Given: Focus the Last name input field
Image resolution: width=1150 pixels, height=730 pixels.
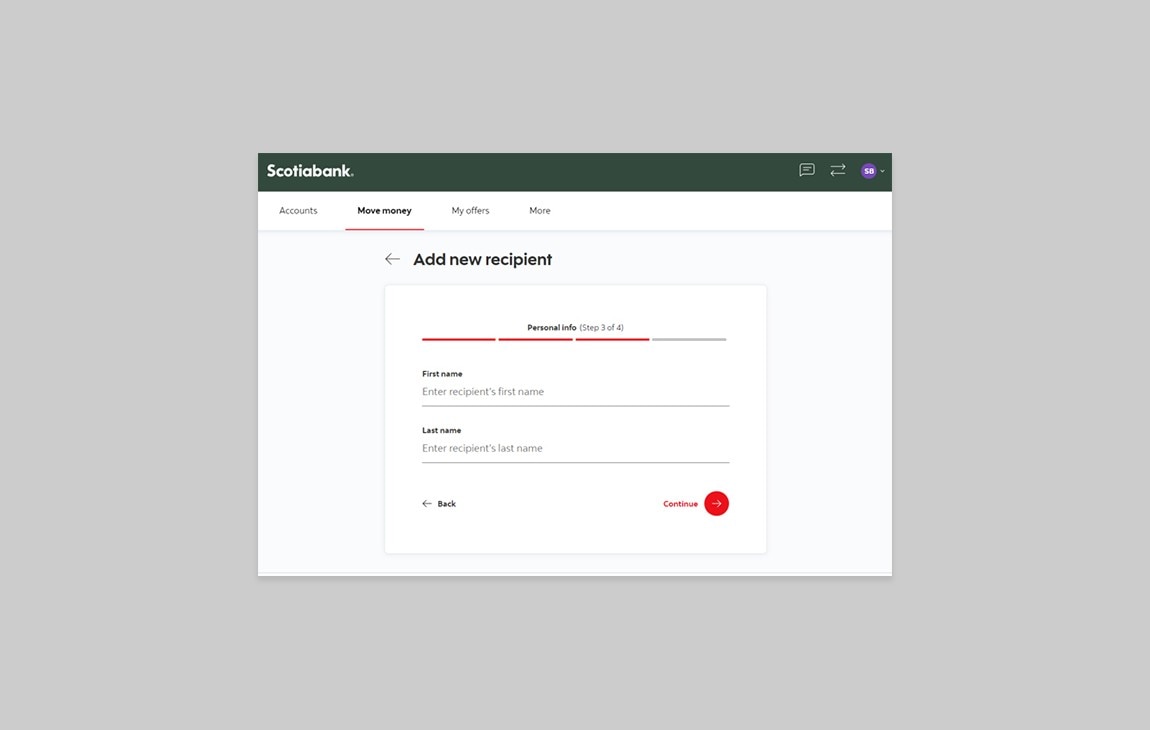Looking at the screenshot, I should click(576, 448).
